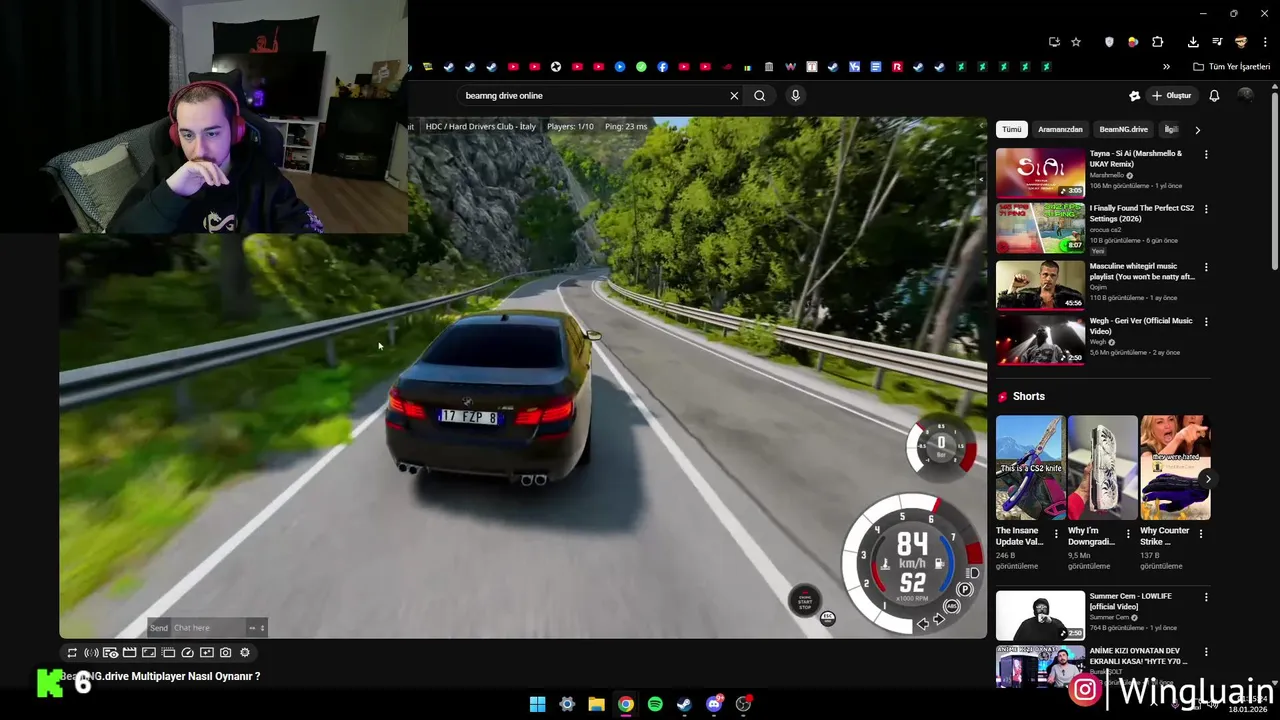Open the Facebook bookmark in bookmarks bar
Viewport: 1280px width, 720px height.
[662, 67]
